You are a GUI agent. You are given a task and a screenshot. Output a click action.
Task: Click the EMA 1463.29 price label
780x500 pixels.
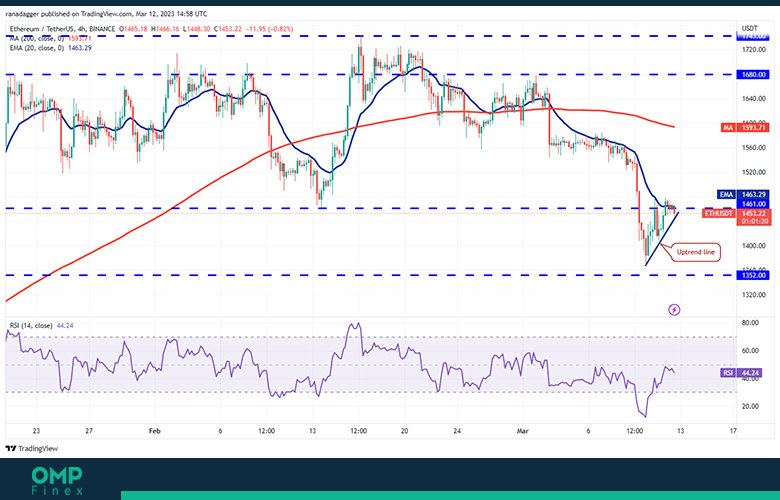[744, 194]
